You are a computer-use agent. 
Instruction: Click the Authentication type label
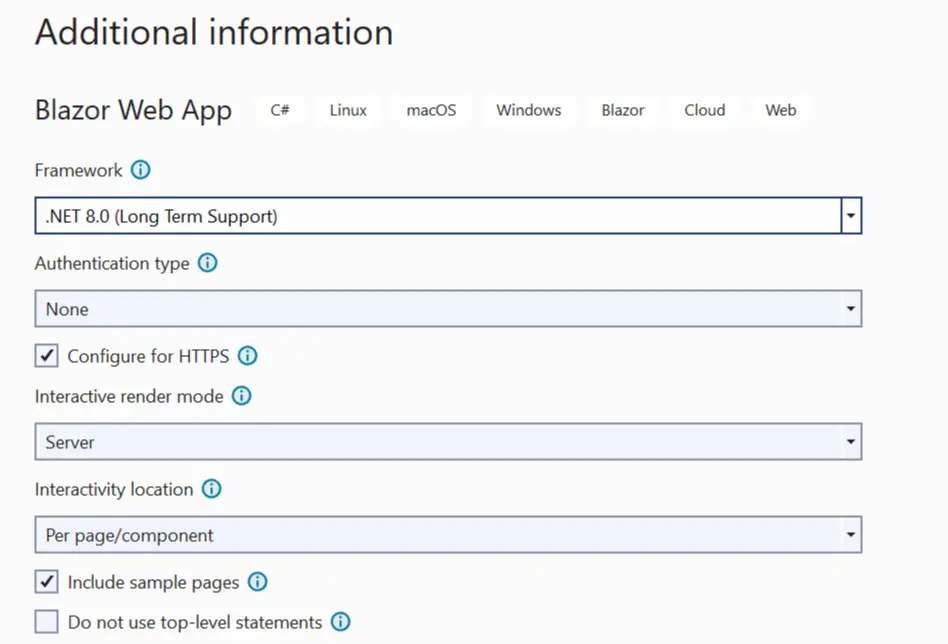point(112,264)
